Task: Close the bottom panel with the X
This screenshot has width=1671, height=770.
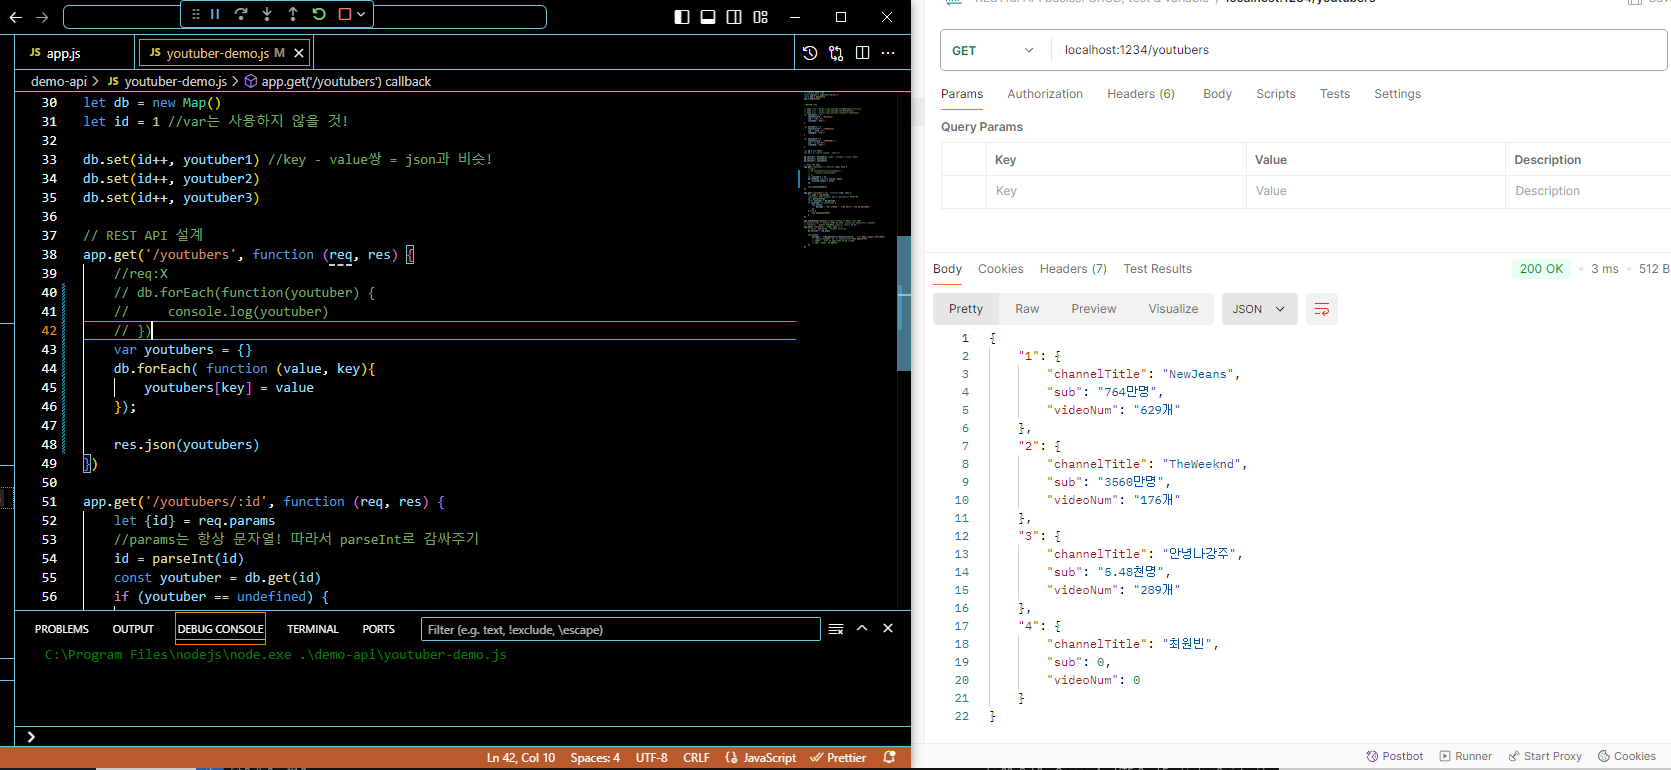Action: 888,629
